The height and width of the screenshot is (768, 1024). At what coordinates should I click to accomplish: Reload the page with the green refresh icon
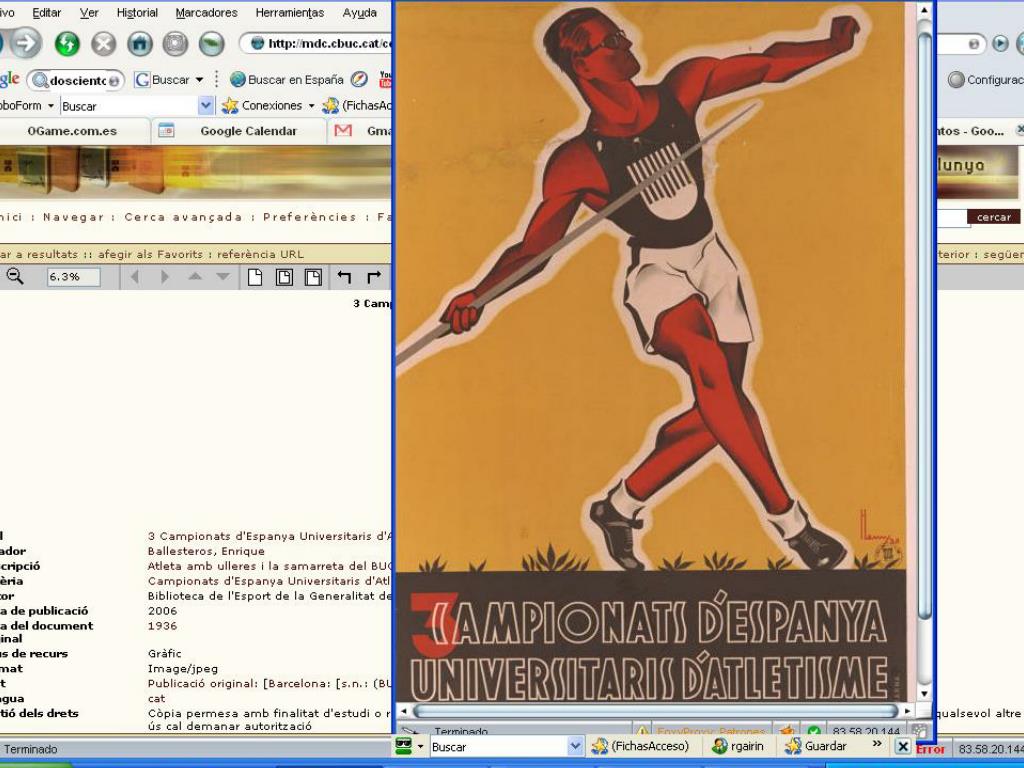pos(67,44)
